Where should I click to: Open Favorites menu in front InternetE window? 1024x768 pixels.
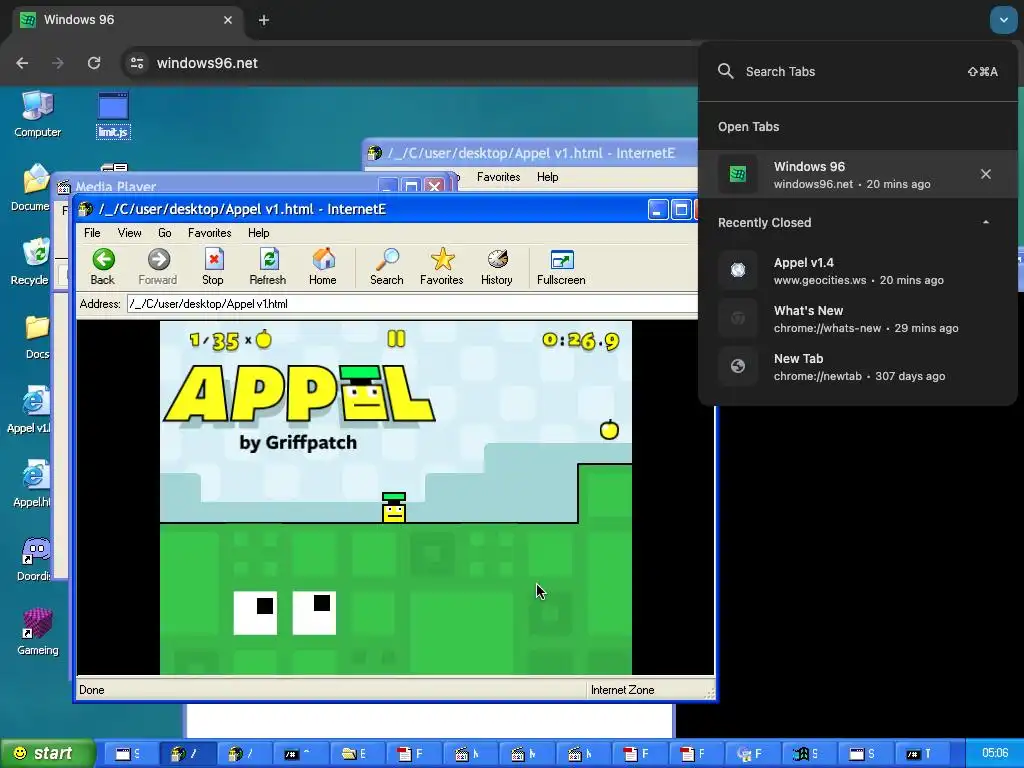[210, 233]
